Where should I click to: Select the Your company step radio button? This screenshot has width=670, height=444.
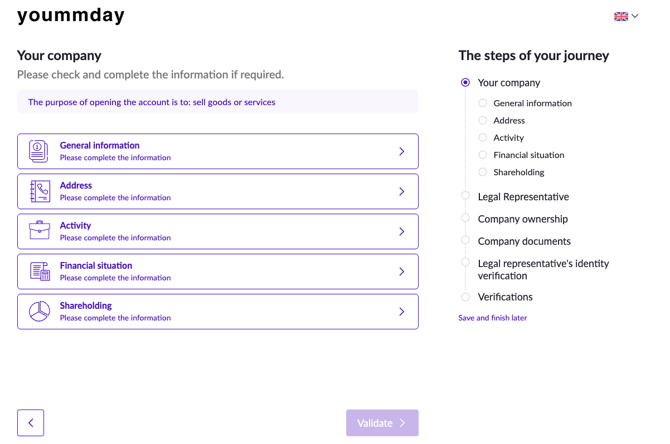[465, 82]
